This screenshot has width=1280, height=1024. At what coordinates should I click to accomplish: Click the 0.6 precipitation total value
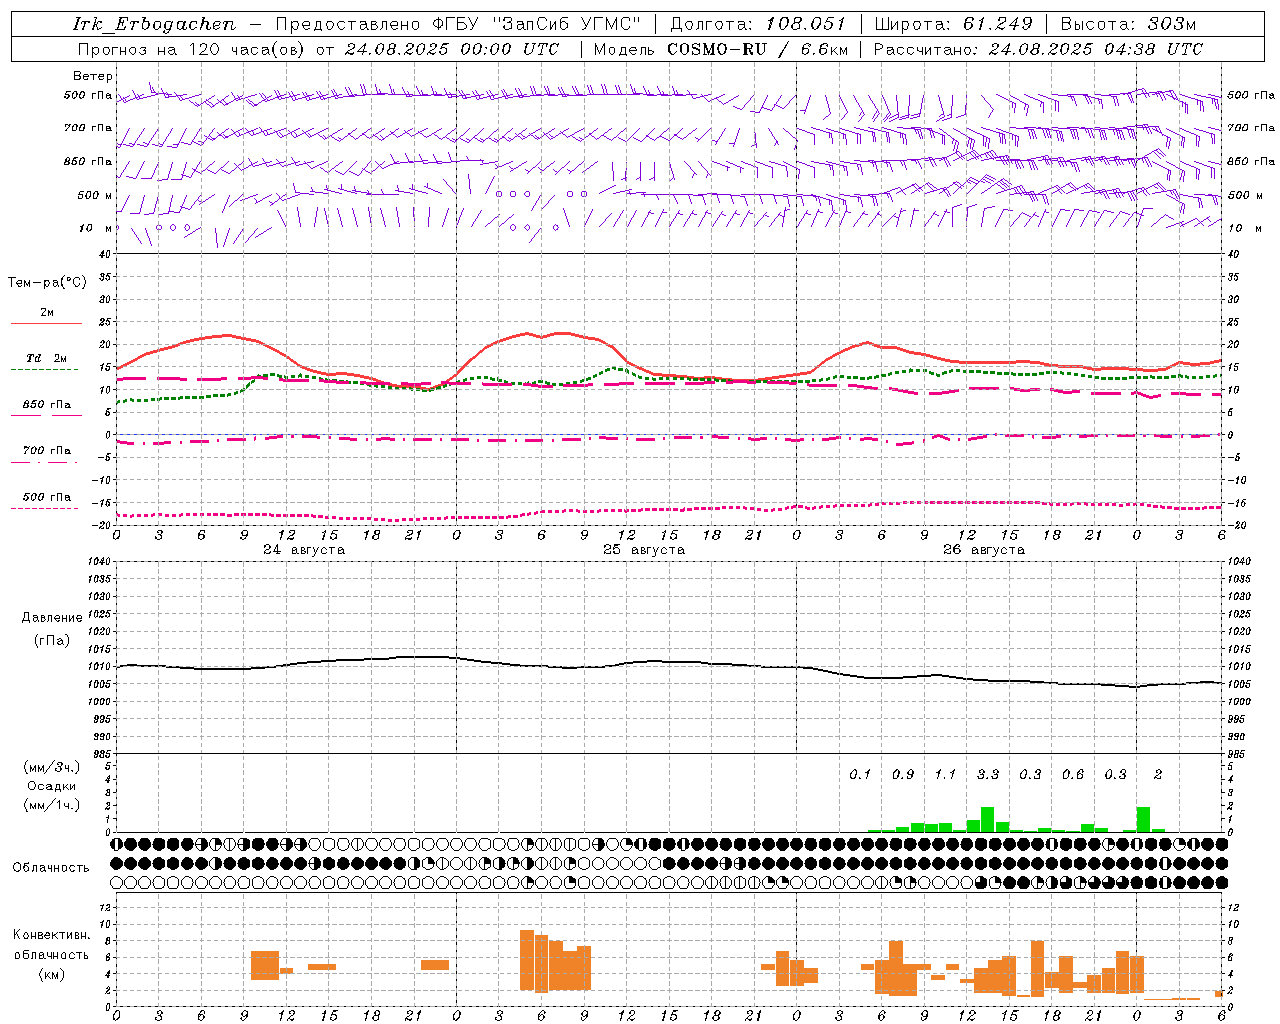pyautogui.click(x=1073, y=774)
